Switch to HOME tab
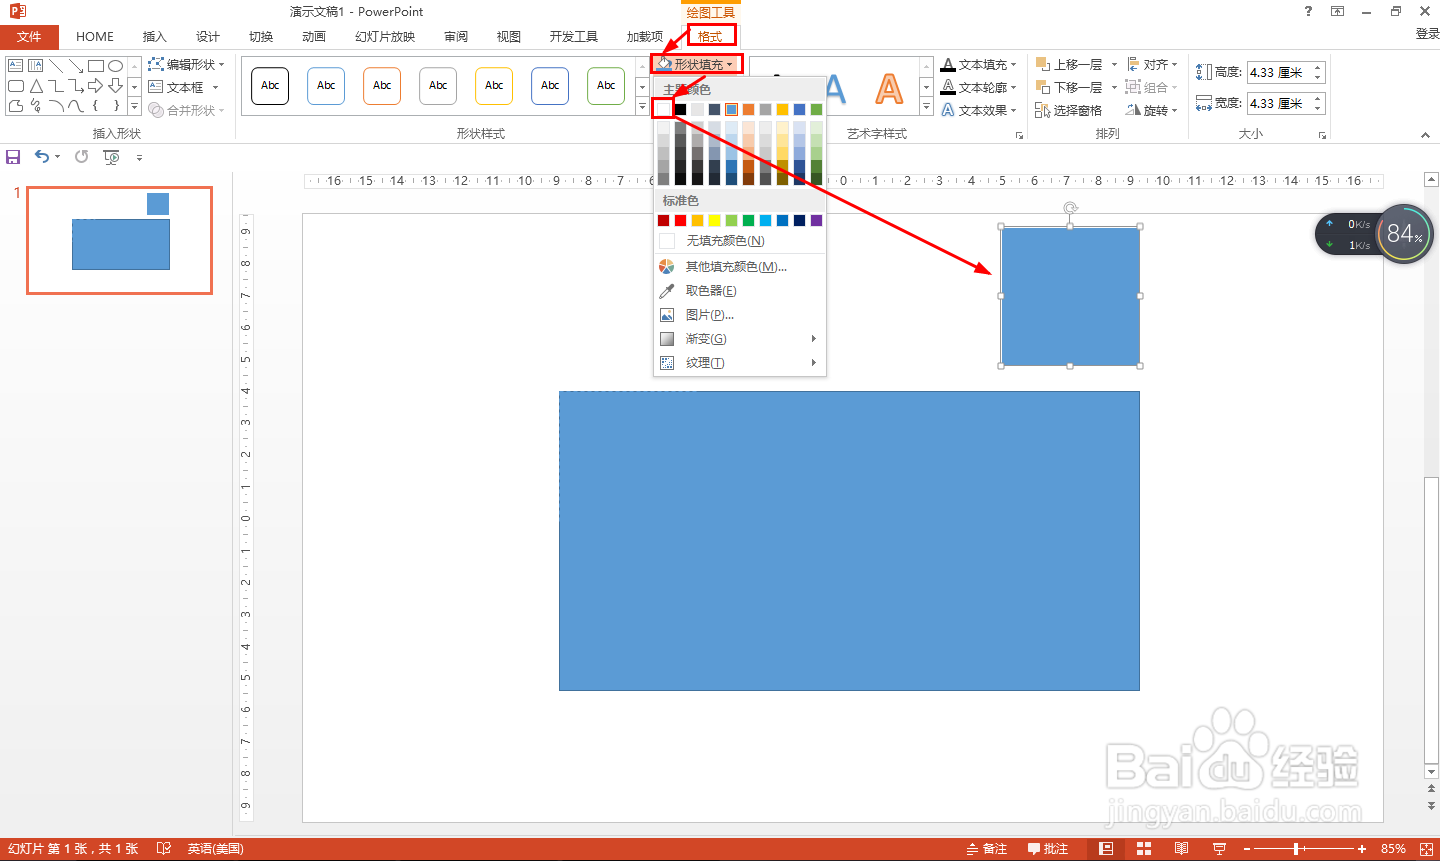The height and width of the screenshot is (861, 1440). 95,37
